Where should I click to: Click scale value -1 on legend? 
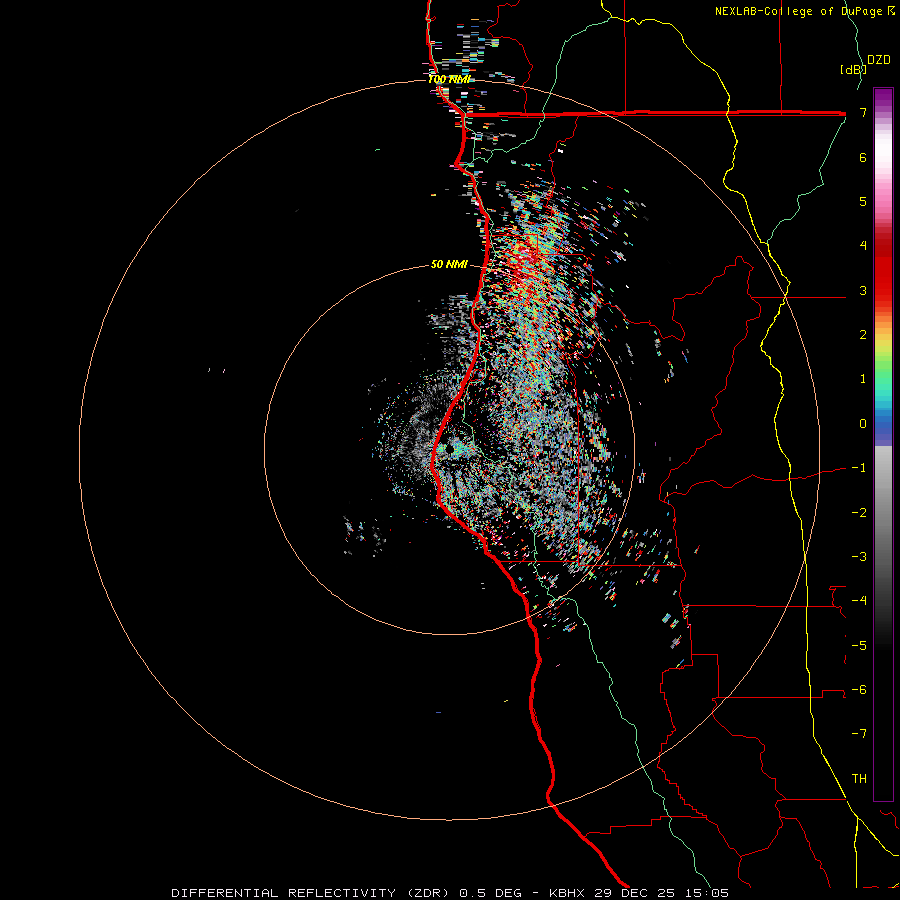(x=859, y=468)
